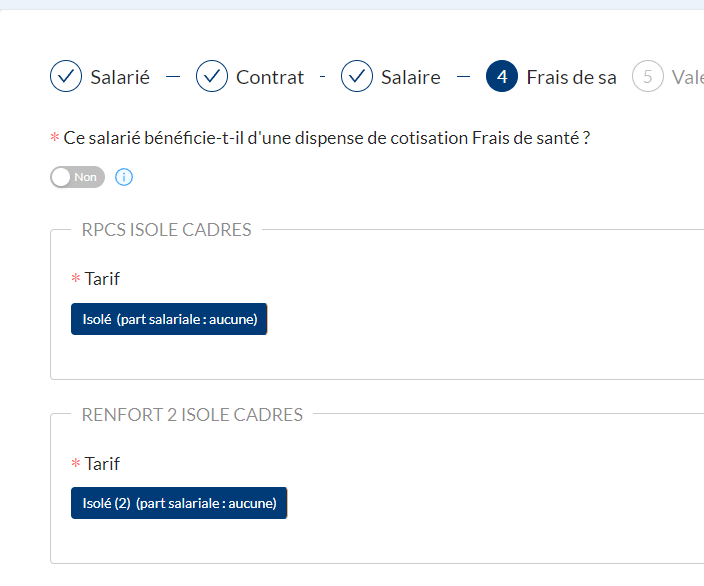Open the partially visible fifth step label
Viewport: 704px width, 586px height.
(688, 77)
